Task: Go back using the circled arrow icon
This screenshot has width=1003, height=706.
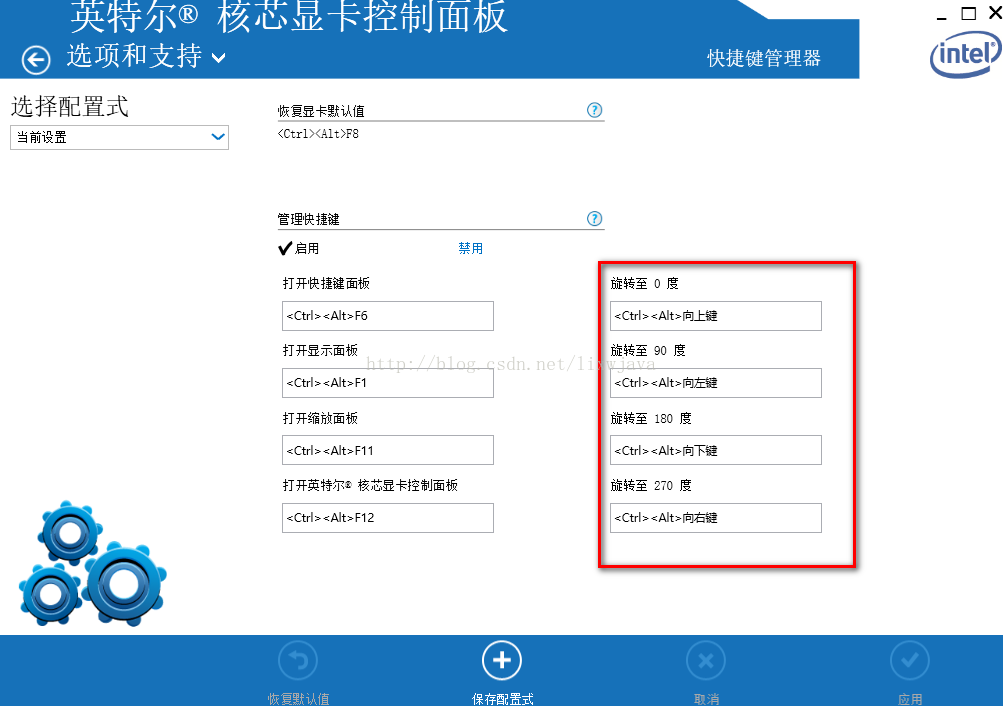Action: click(36, 60)
